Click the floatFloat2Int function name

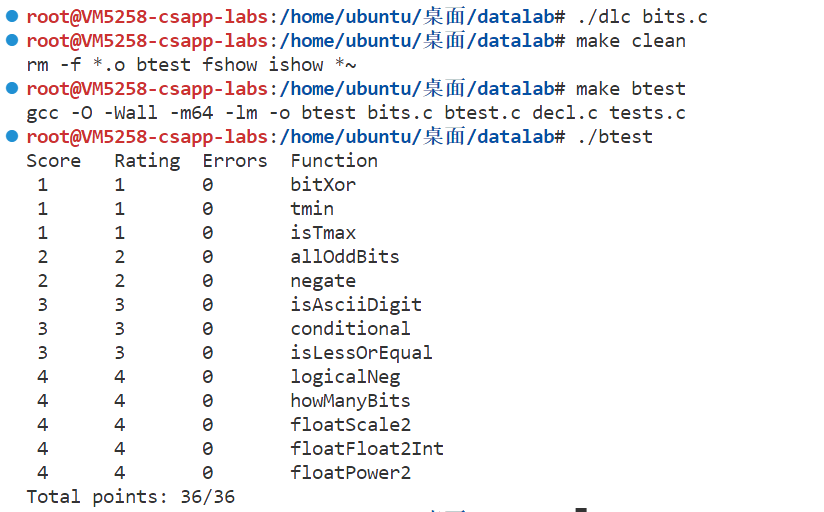[x=367, y=449]
